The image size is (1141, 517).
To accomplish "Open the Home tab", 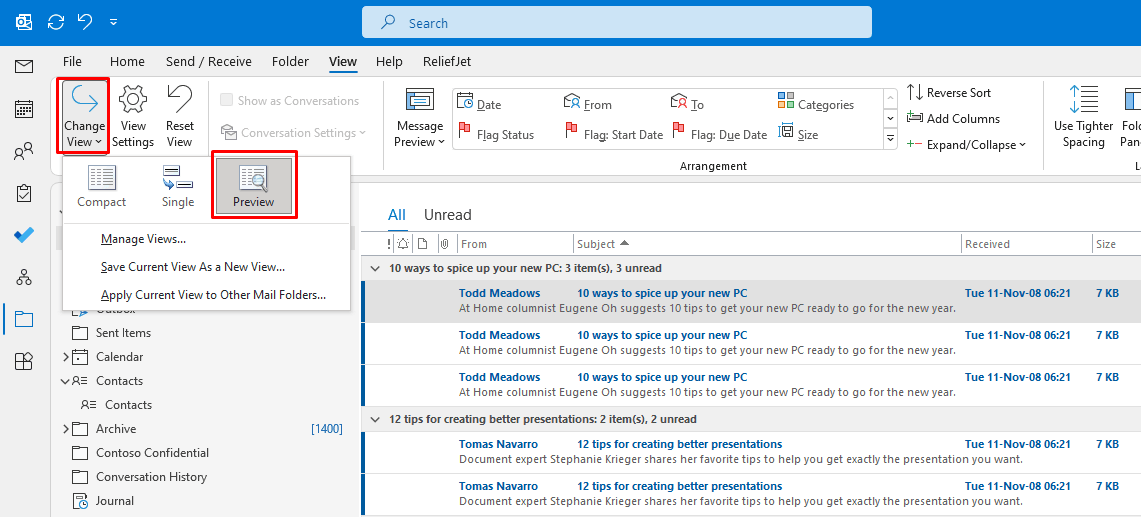I will [127, 62].
